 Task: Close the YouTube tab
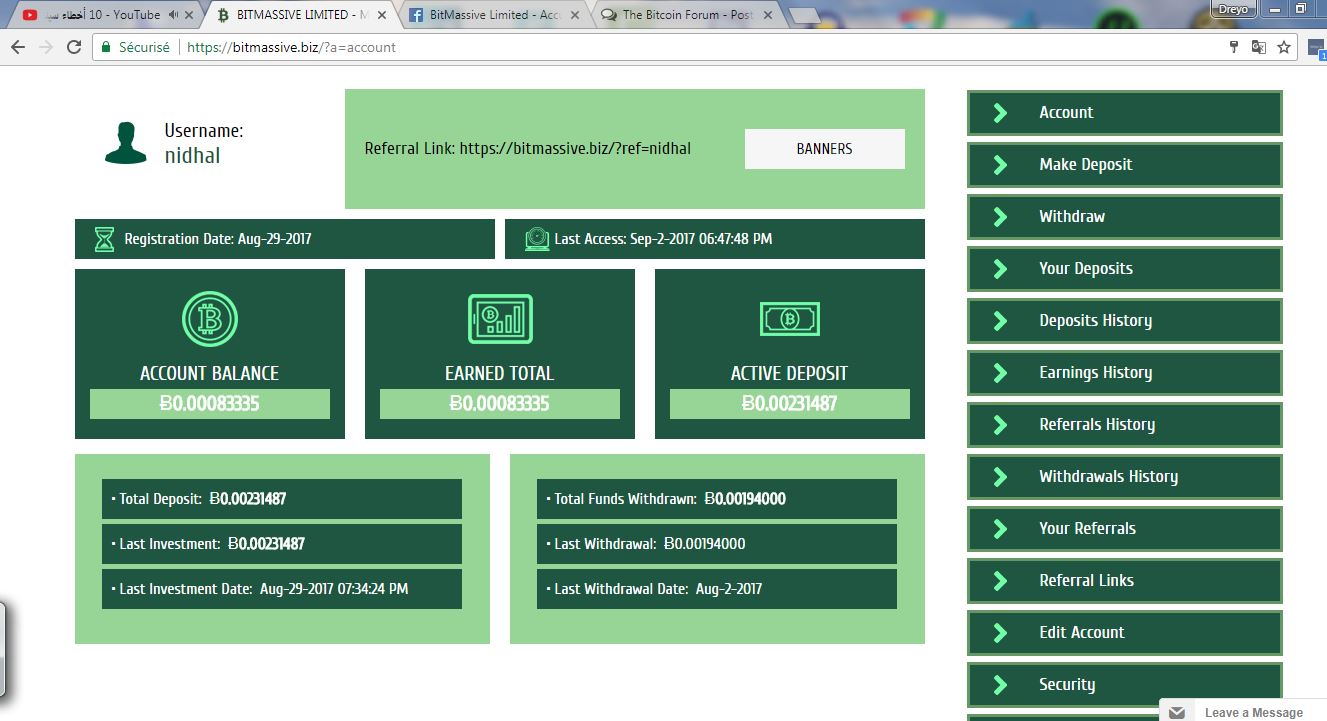[189, 15]
